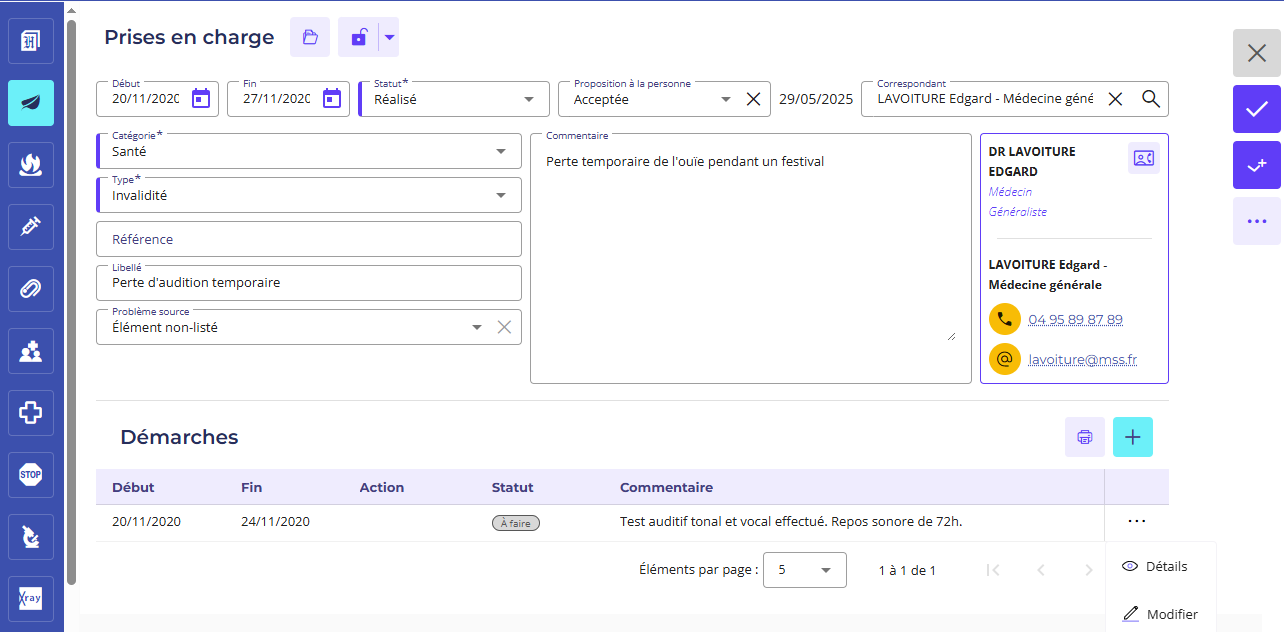Click the syringe icon in the sidebar
Screen dimensions: 1284x632
(x=31, y=226)
